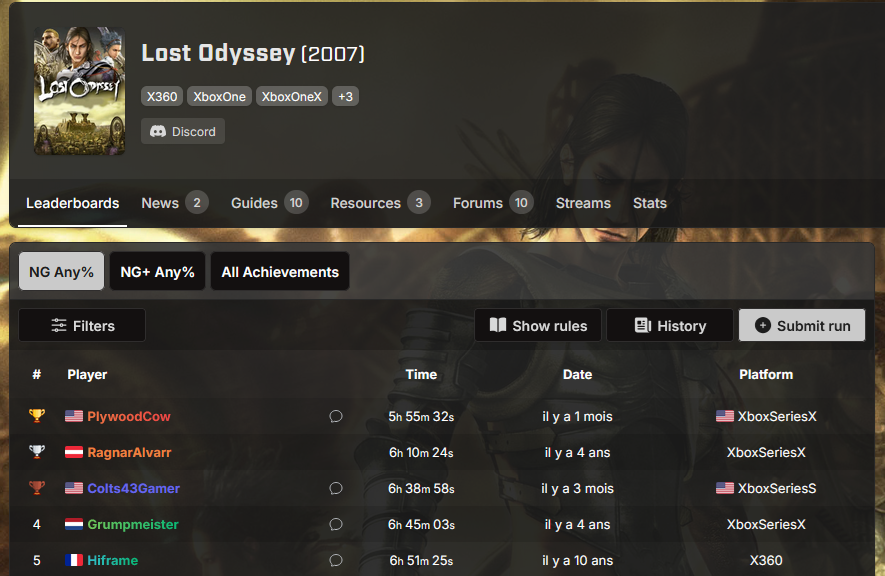
Task: Open the Lost Odyssey cover art image
Action: (80, 91)
